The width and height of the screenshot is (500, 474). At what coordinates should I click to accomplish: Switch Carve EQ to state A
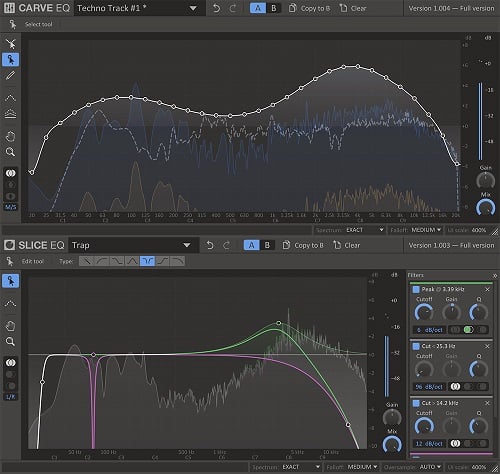[258, 8]
